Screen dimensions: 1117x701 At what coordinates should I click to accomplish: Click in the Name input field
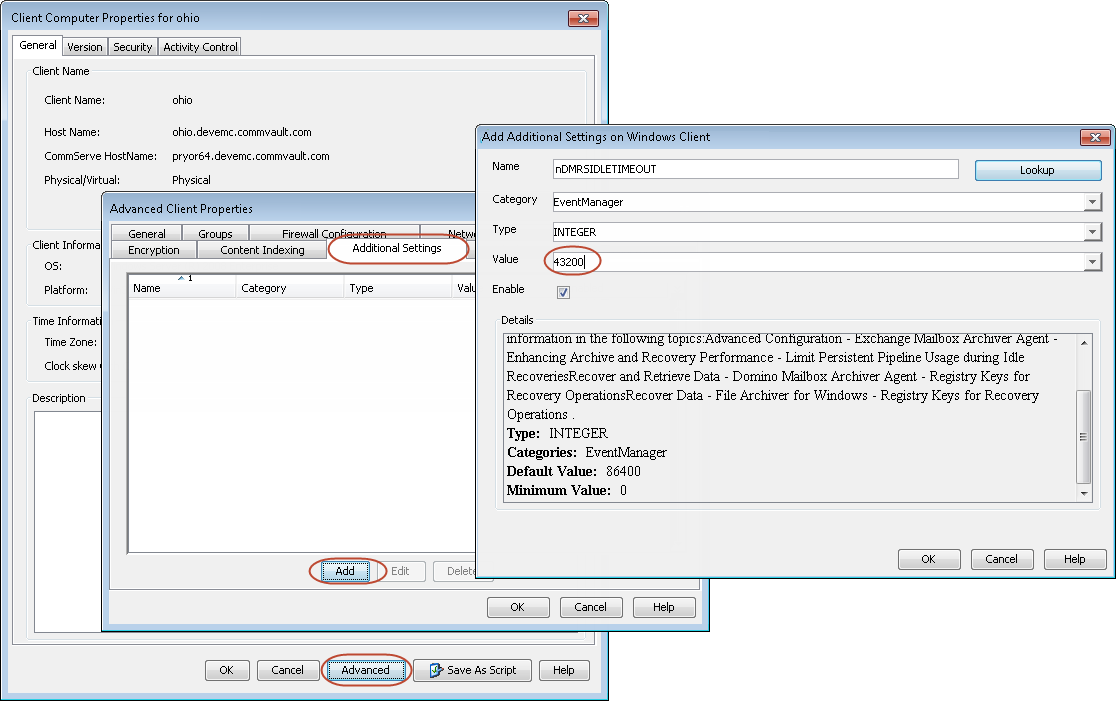click(x=755, y=169)
